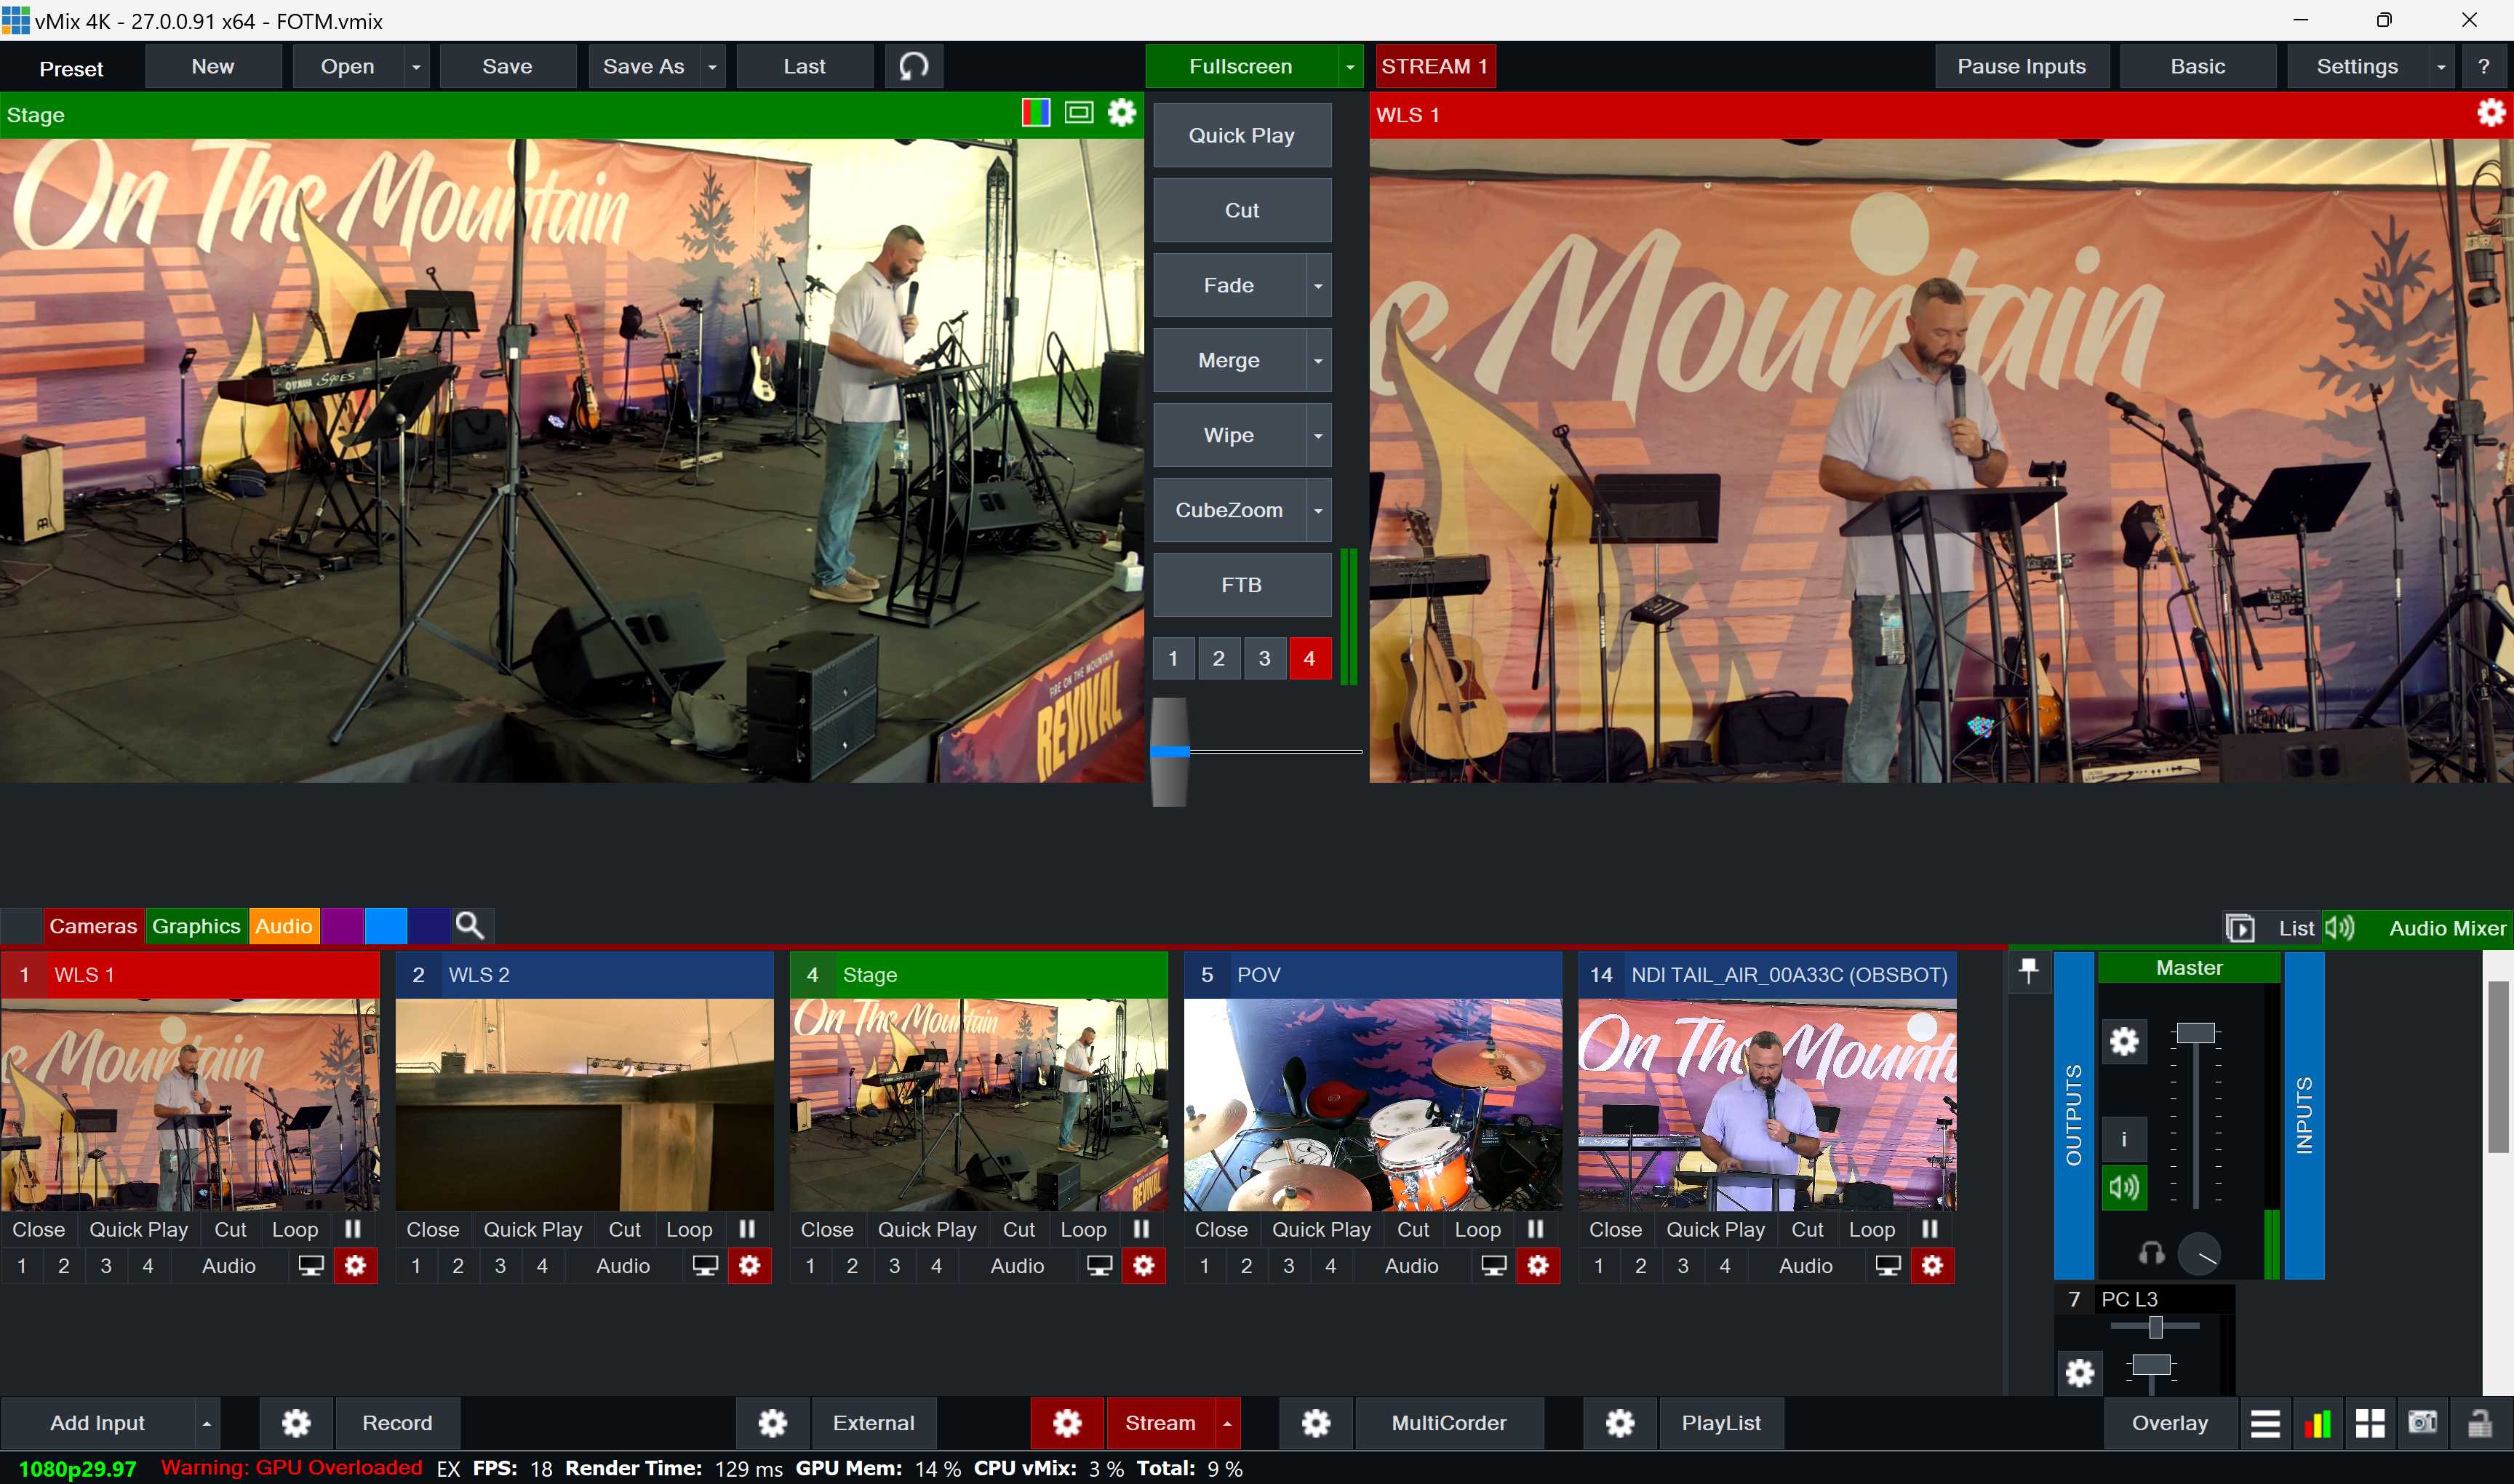Switch to the Graphics category tab
The height and width of the screenshot is (1484, 2514).
point(196,926)
